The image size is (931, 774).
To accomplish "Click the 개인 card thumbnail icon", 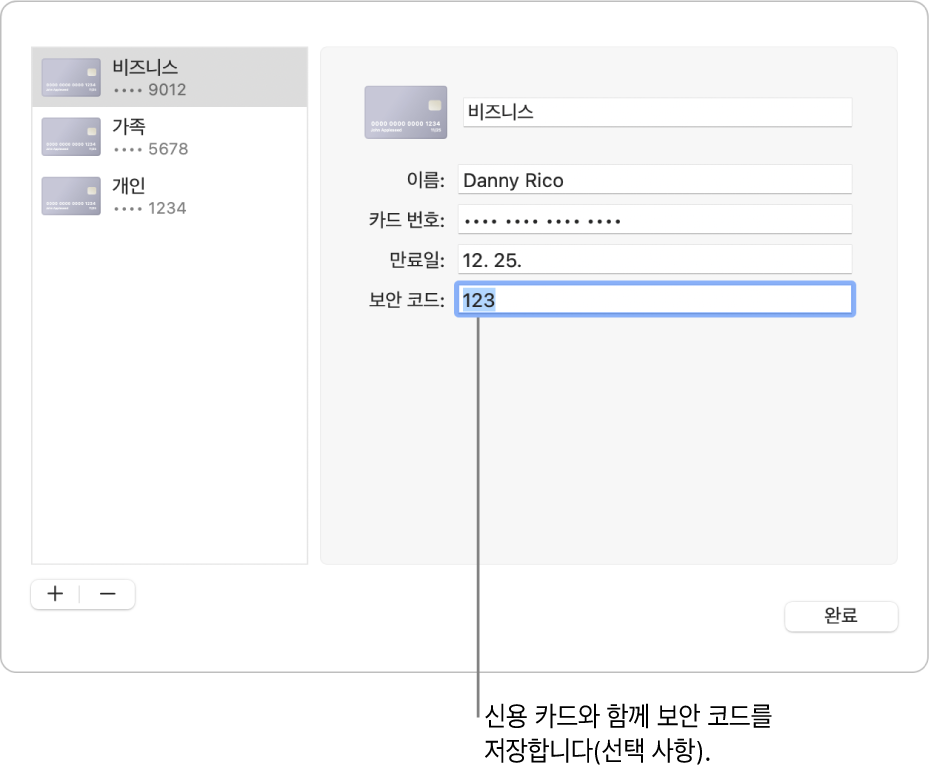I will (71, 196).
